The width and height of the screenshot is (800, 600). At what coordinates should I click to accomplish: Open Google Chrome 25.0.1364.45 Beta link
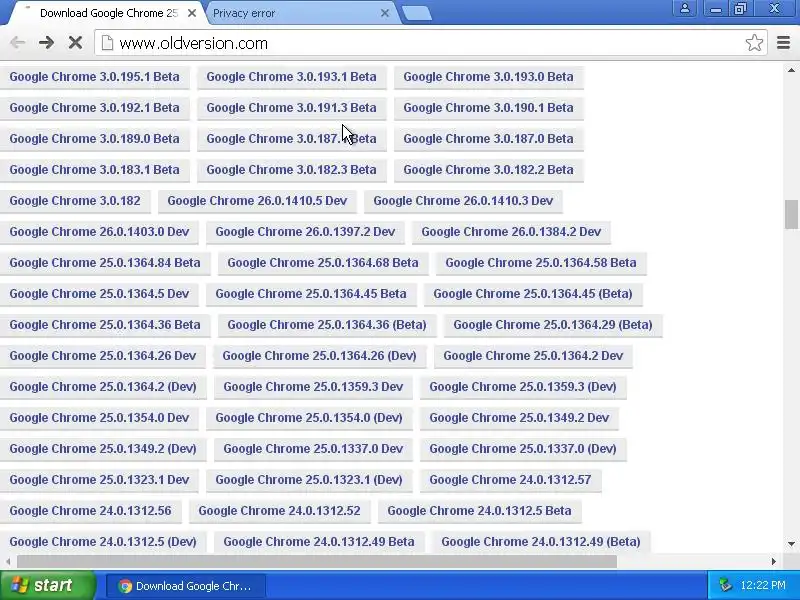pyautogui.click(x=311, y=294)
